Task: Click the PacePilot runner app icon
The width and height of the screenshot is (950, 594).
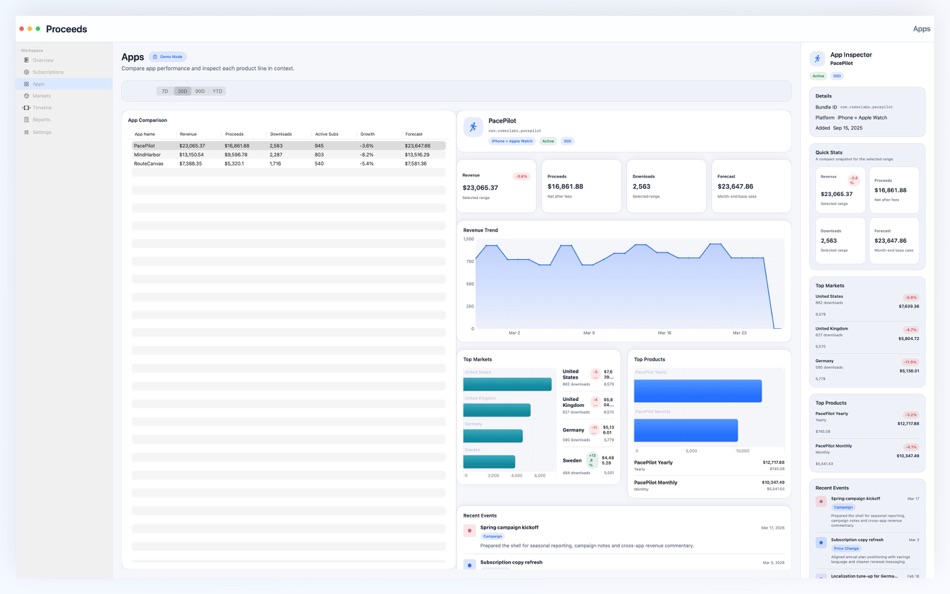Action: coord(473,127)
